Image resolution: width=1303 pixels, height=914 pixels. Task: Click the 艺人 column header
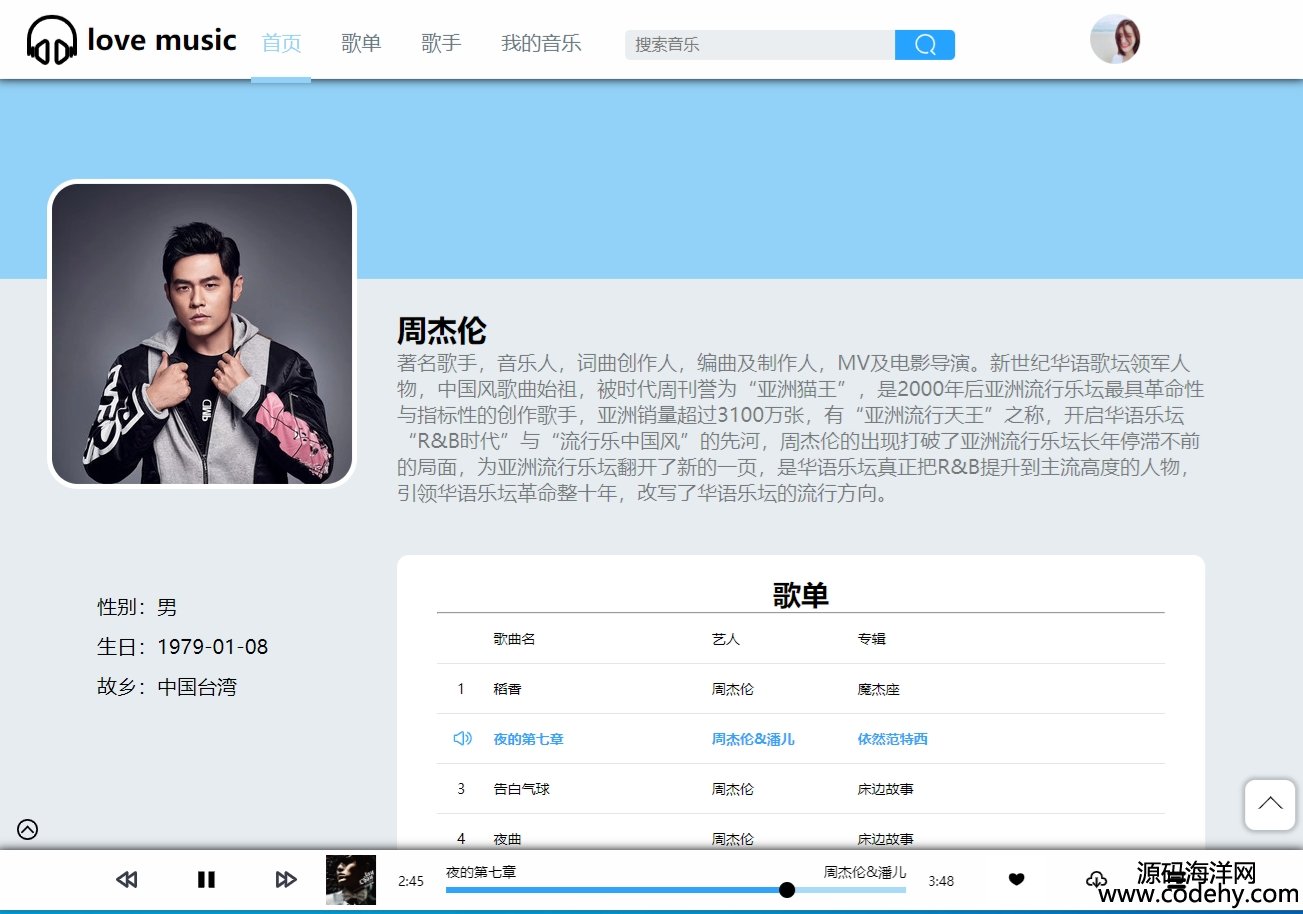(726, 639)
